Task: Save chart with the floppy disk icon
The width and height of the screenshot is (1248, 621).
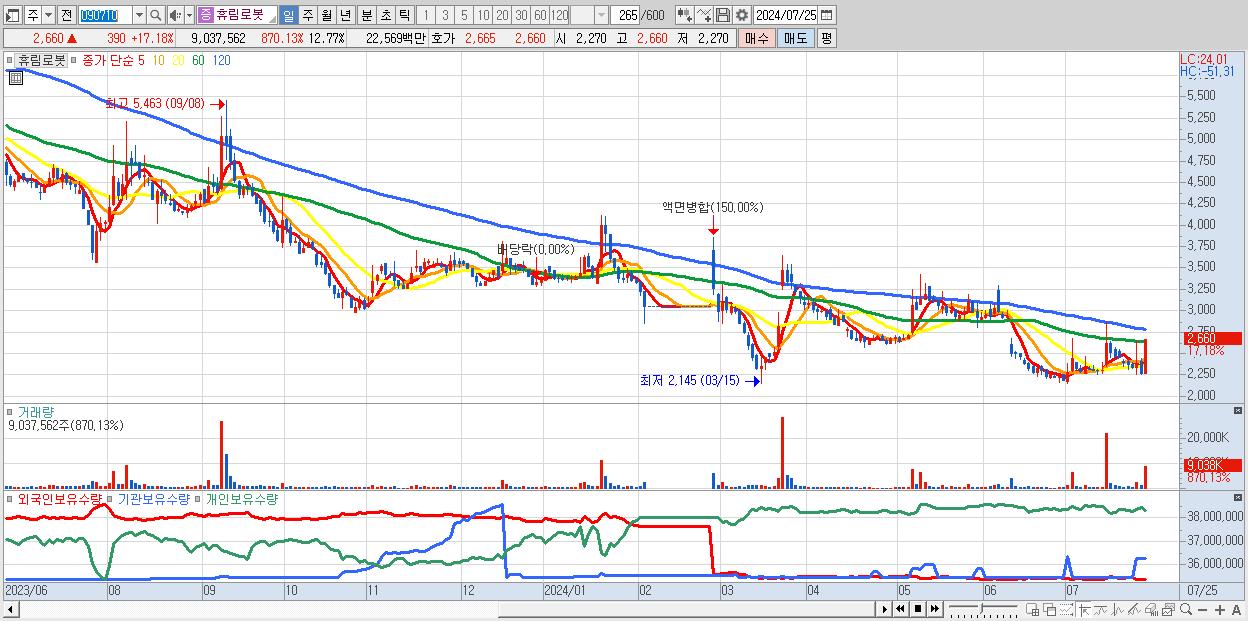Action: [722, 15]
